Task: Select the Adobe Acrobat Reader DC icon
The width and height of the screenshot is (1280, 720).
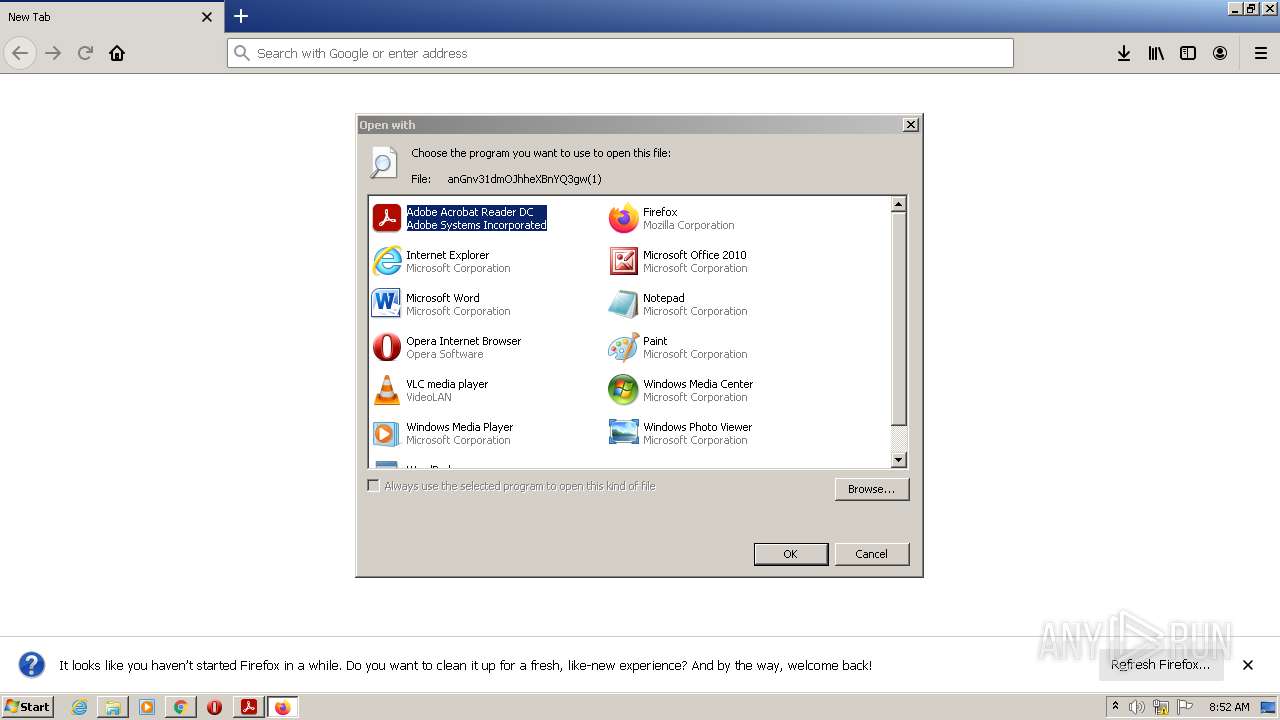Action: pyautogui.click(x=386, y=218)
